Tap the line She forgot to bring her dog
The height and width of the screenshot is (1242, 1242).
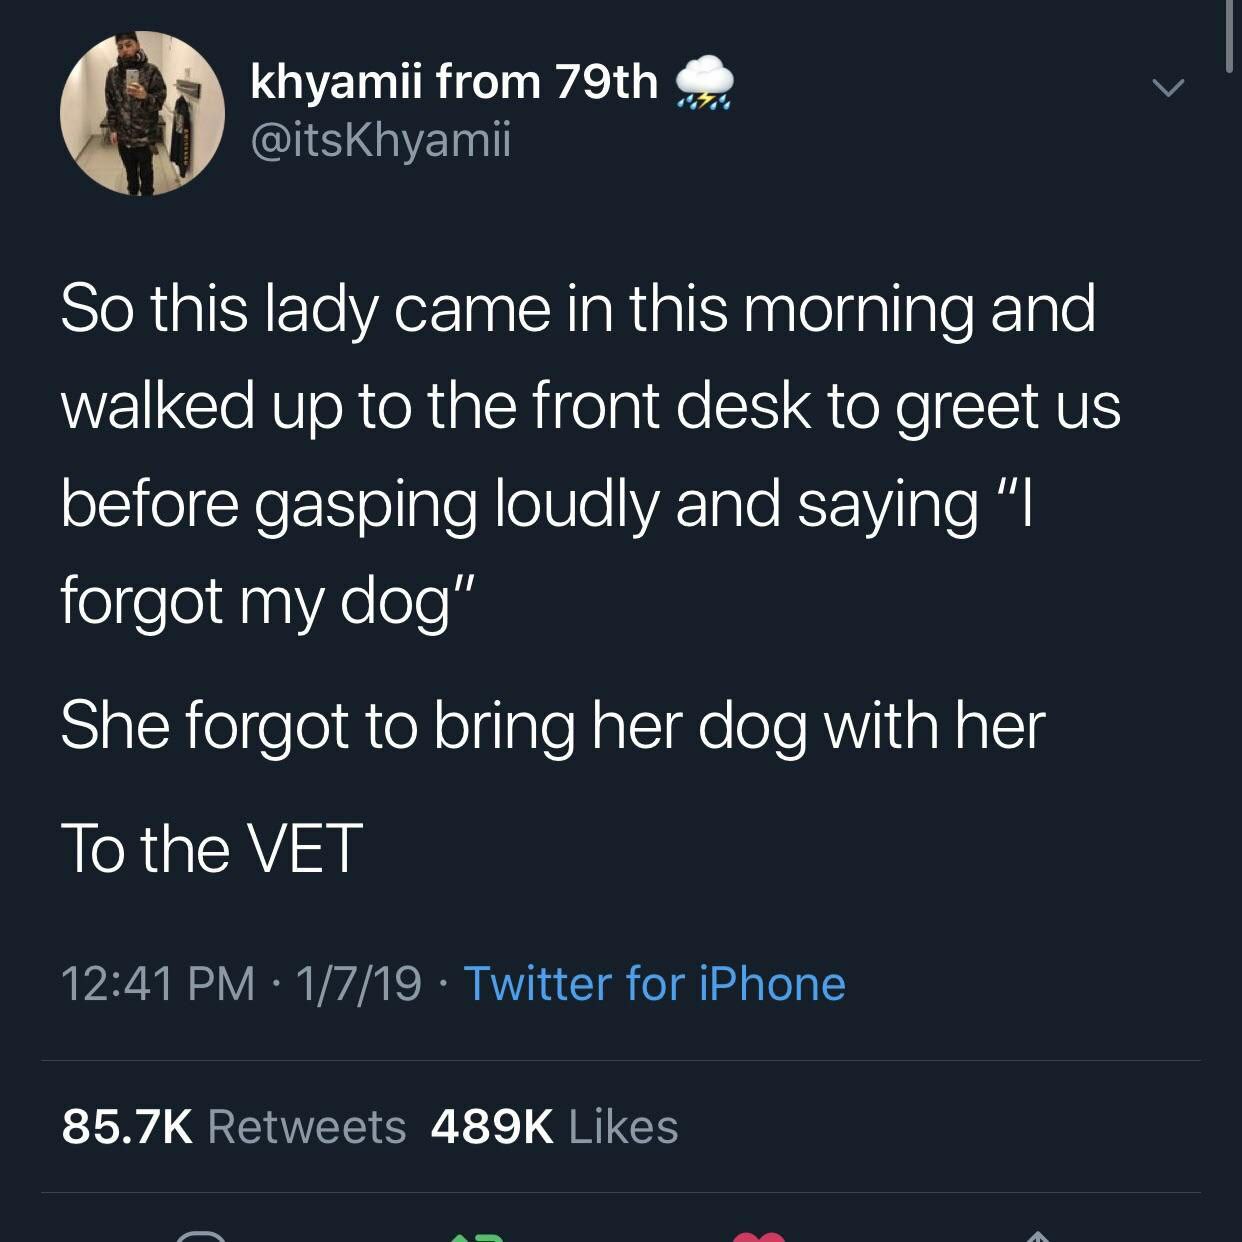553,726
